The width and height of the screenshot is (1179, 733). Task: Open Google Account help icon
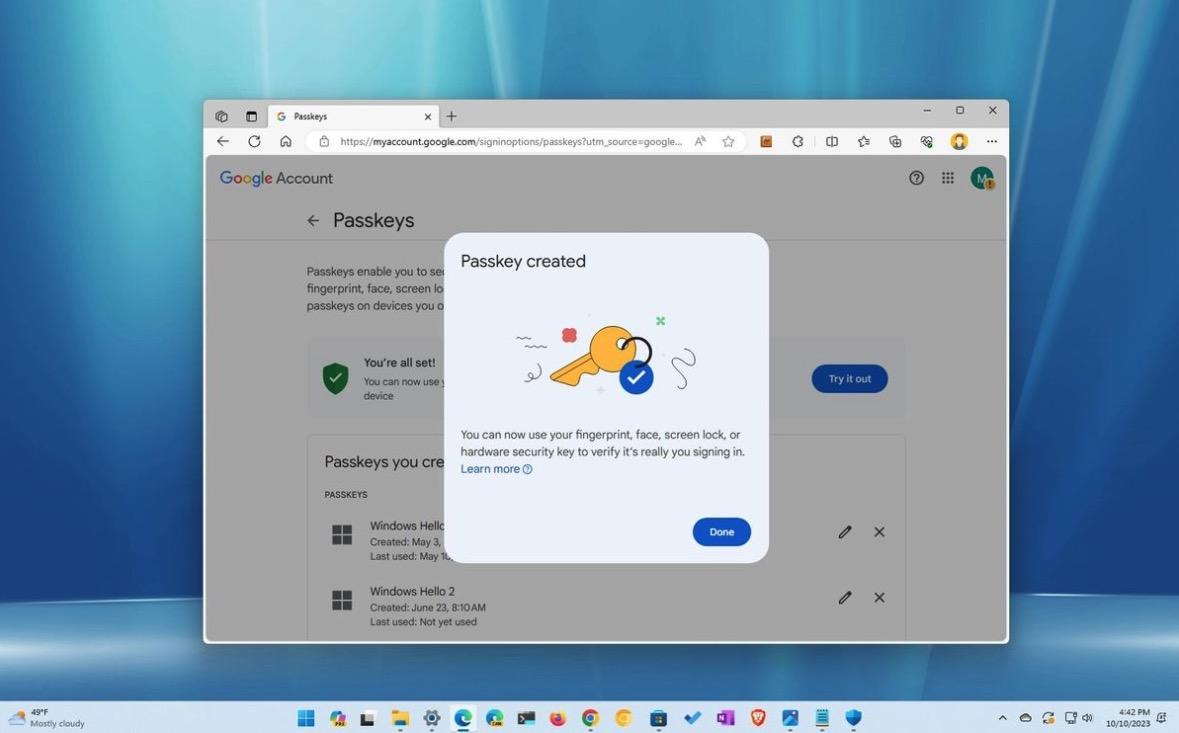coord(916,178)
